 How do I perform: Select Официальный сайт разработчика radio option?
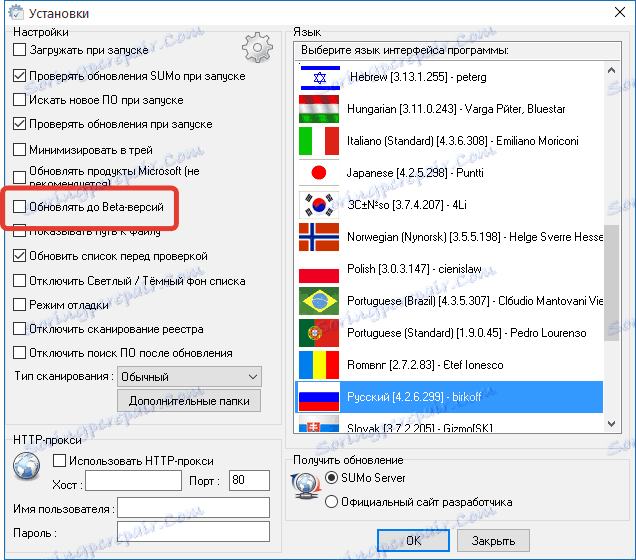coord(331,502)
